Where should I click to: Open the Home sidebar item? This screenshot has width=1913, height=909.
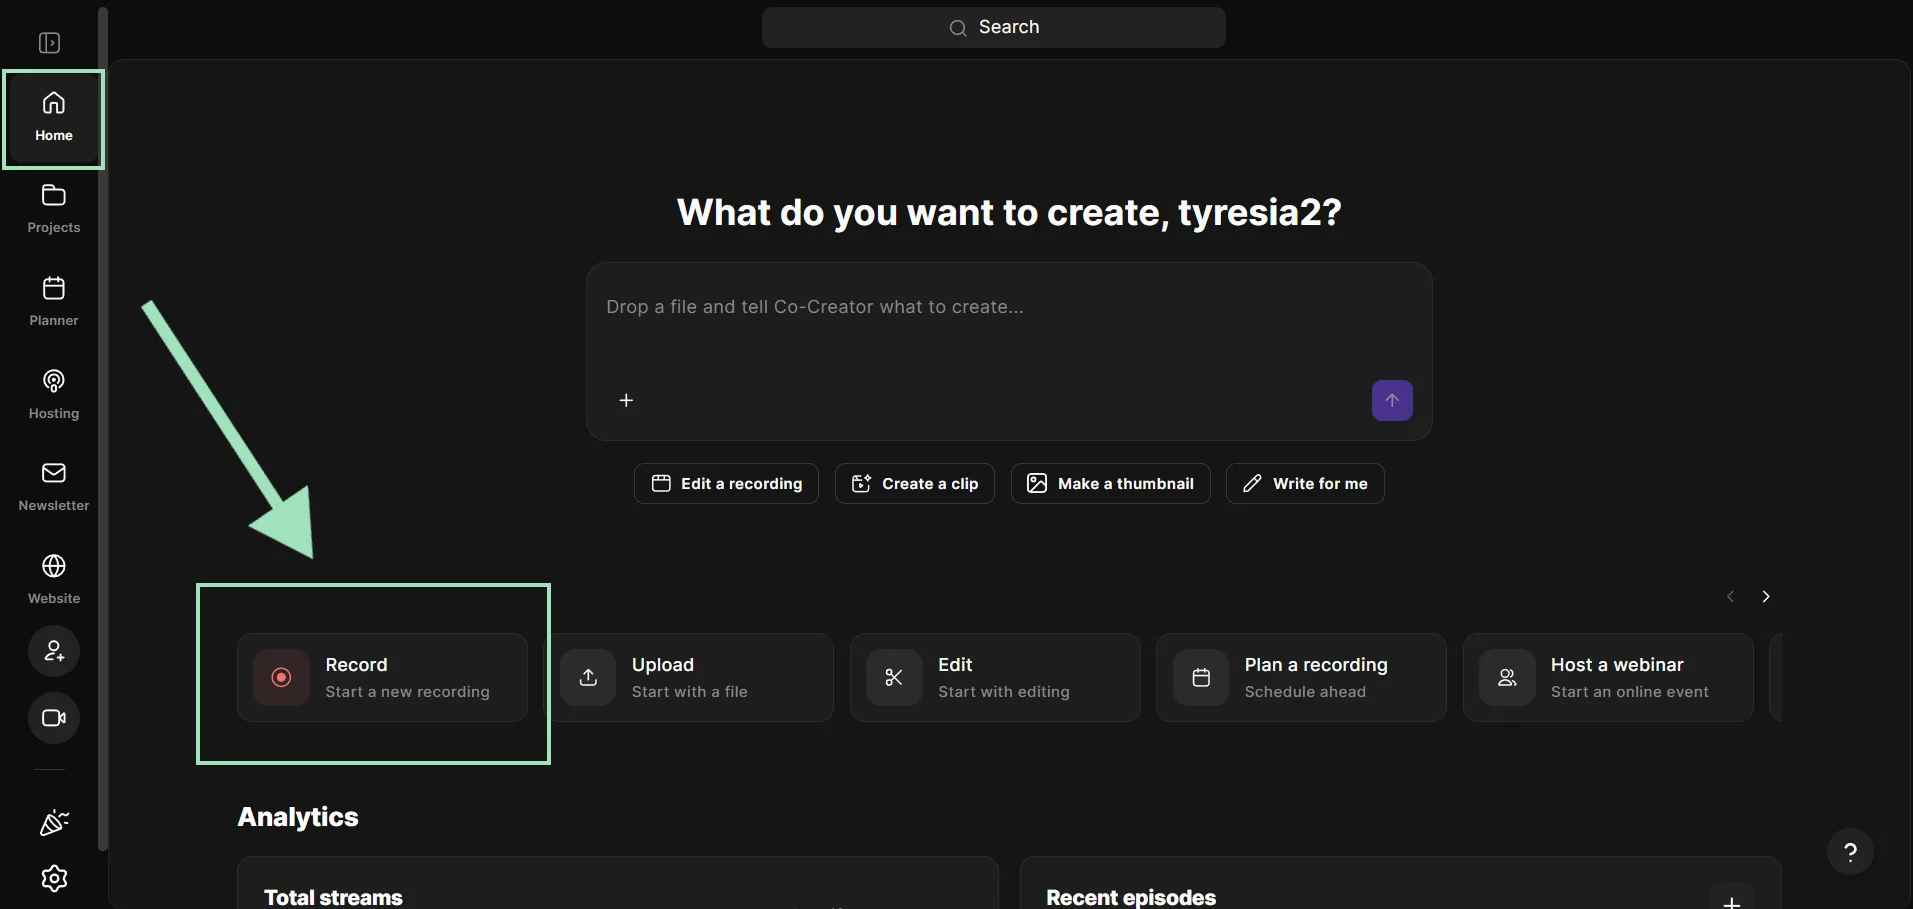pos(54,119)
